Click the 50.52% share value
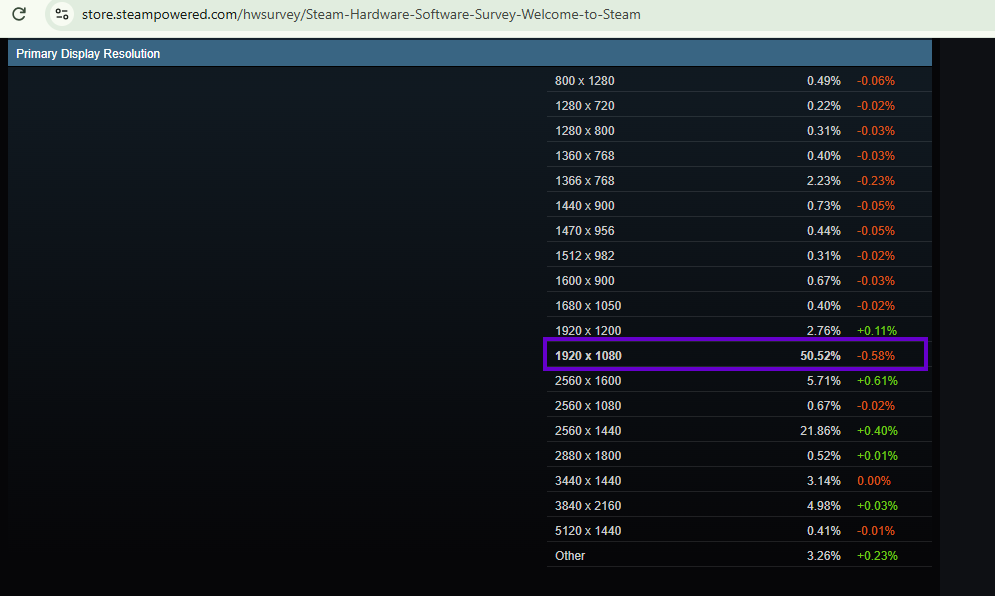 tap(820, 355)
